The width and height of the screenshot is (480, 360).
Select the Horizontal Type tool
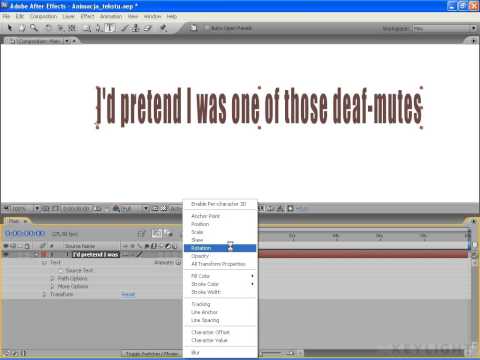click(110, 28)
